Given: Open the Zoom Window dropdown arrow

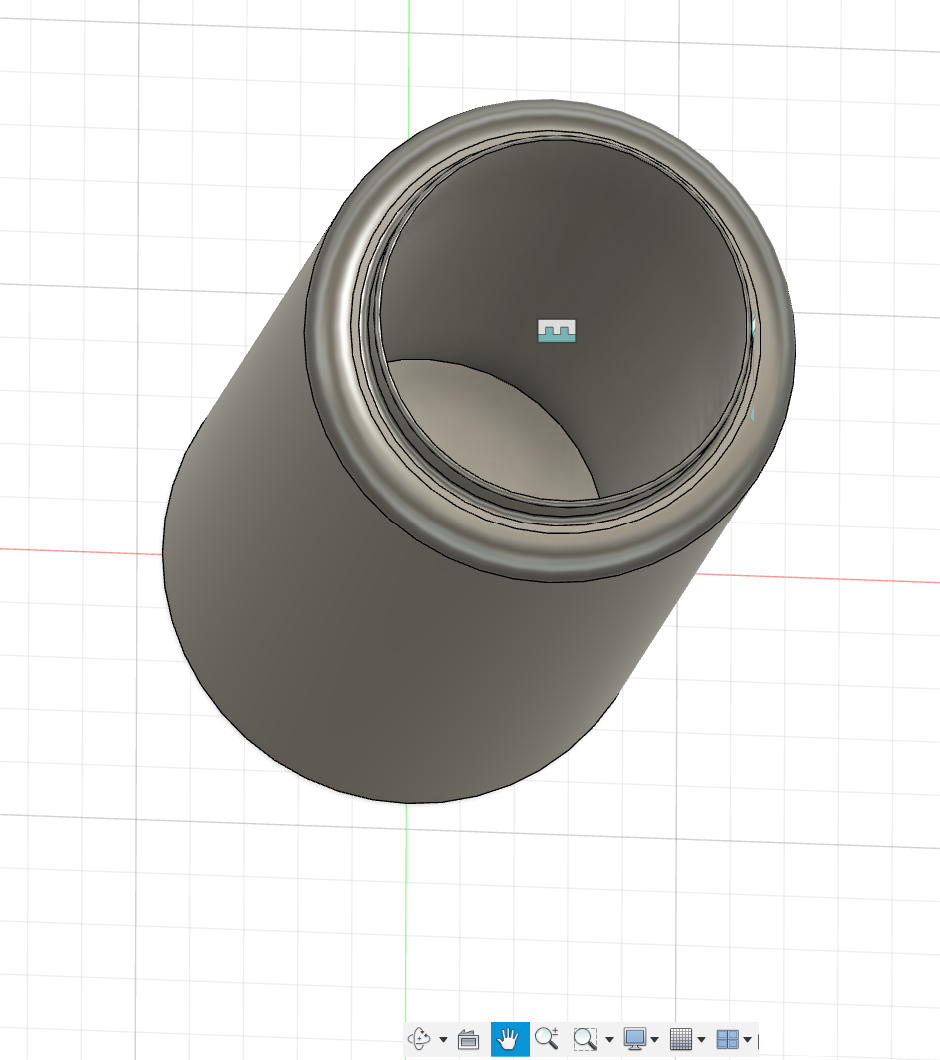Looking at the screenshot, I should coord(608,1040).
